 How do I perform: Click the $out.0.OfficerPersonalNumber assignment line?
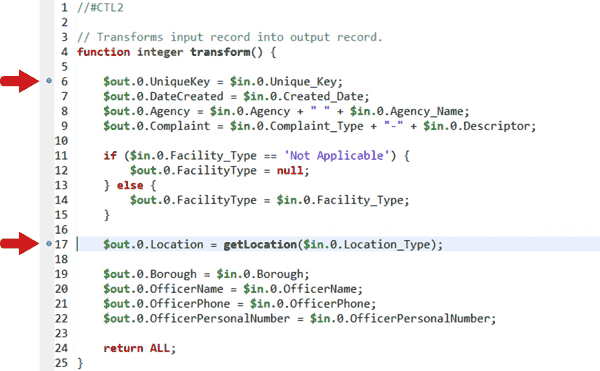pyautogui.click(x=299, y=319)
